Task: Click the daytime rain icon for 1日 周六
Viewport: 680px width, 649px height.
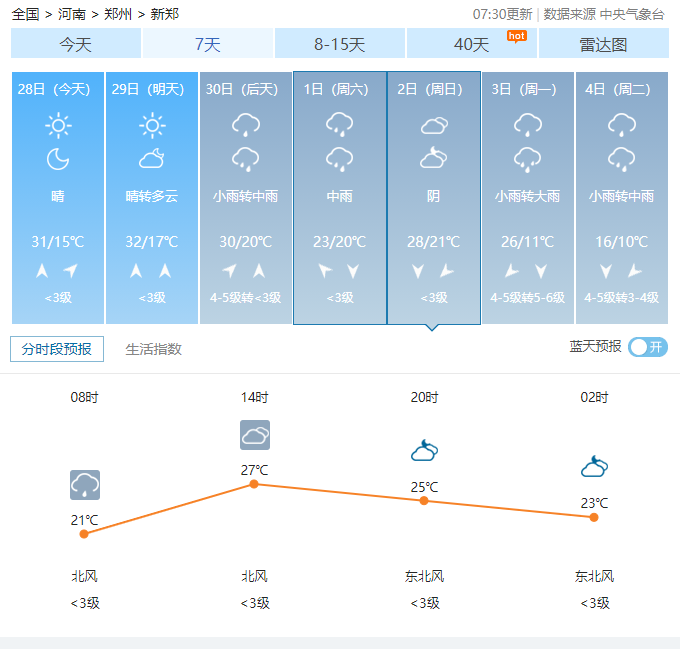Action: 340,125
